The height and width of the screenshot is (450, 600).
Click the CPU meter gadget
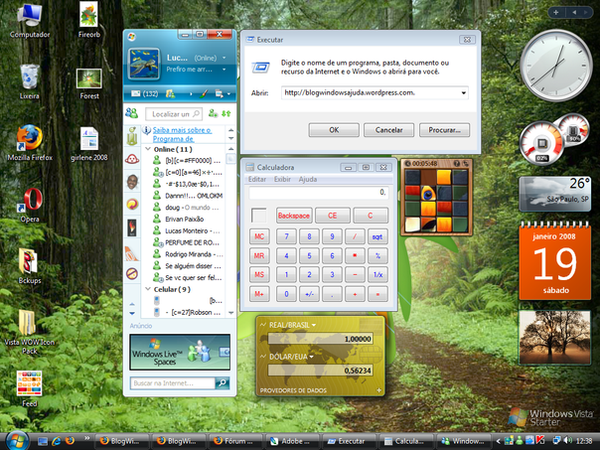[541, 144]
